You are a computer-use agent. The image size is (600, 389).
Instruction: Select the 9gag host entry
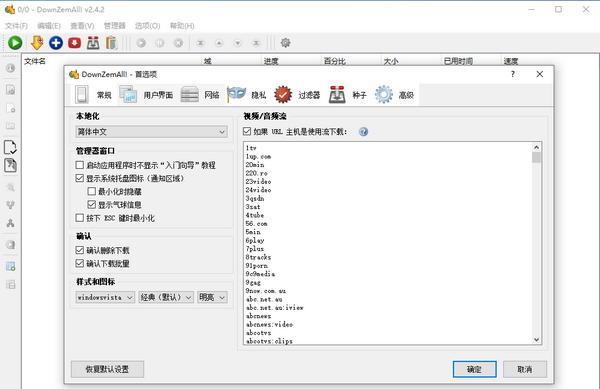(253, 282)
